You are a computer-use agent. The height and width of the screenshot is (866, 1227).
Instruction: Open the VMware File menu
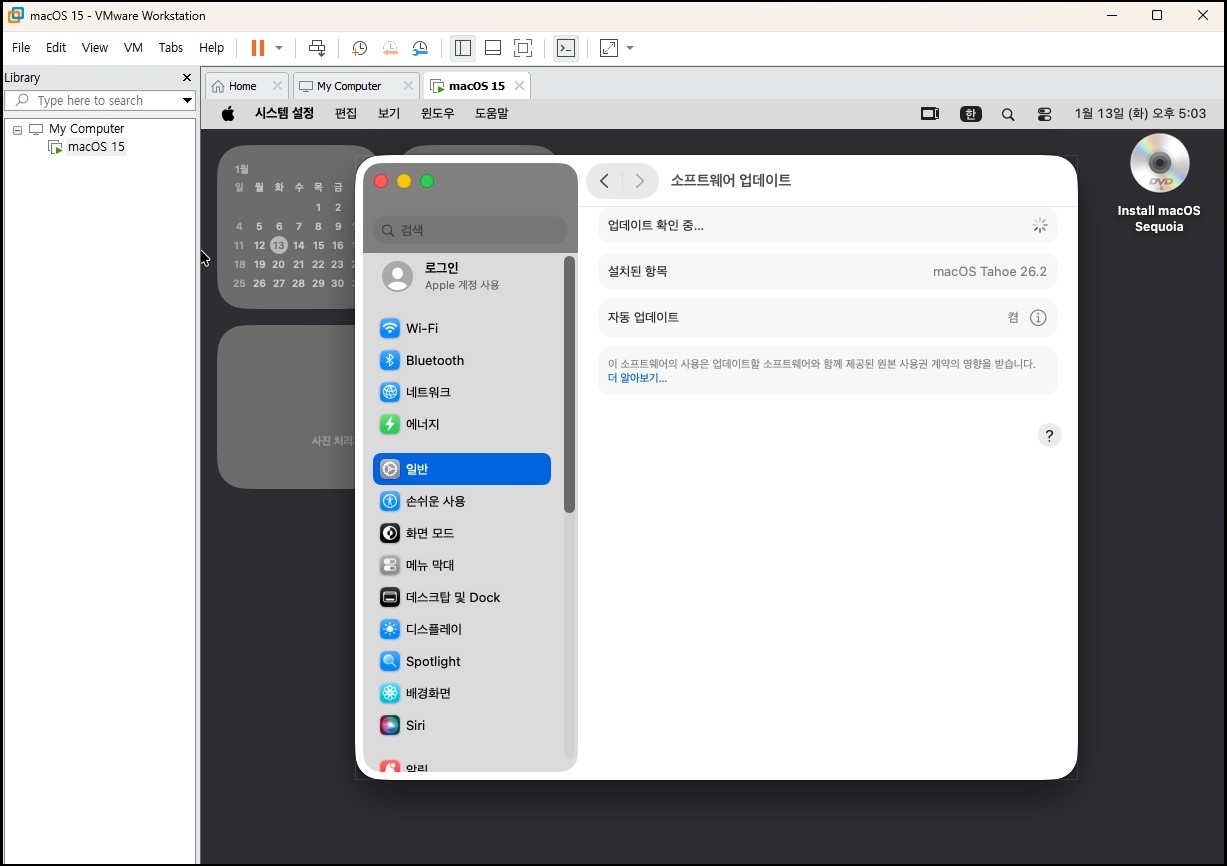tap(21, 48)
